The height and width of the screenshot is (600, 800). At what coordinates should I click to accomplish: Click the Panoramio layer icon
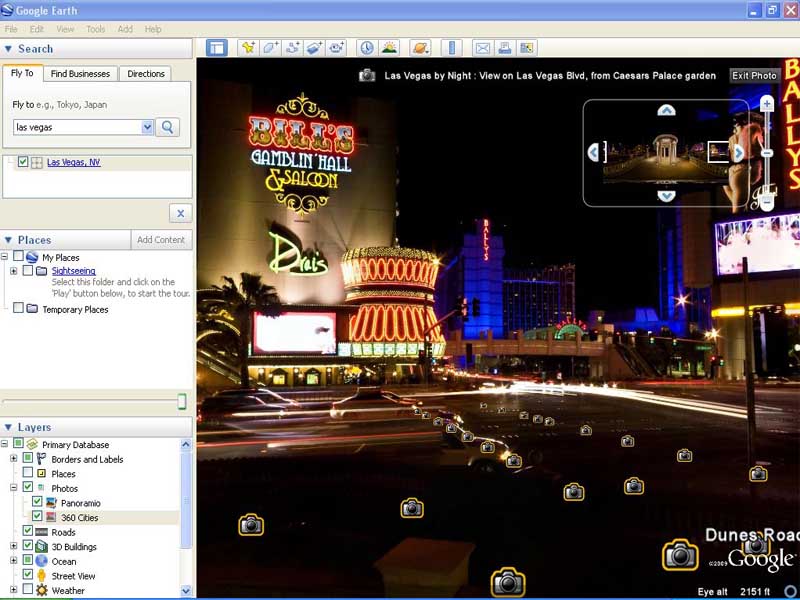[x=51, y=503]
